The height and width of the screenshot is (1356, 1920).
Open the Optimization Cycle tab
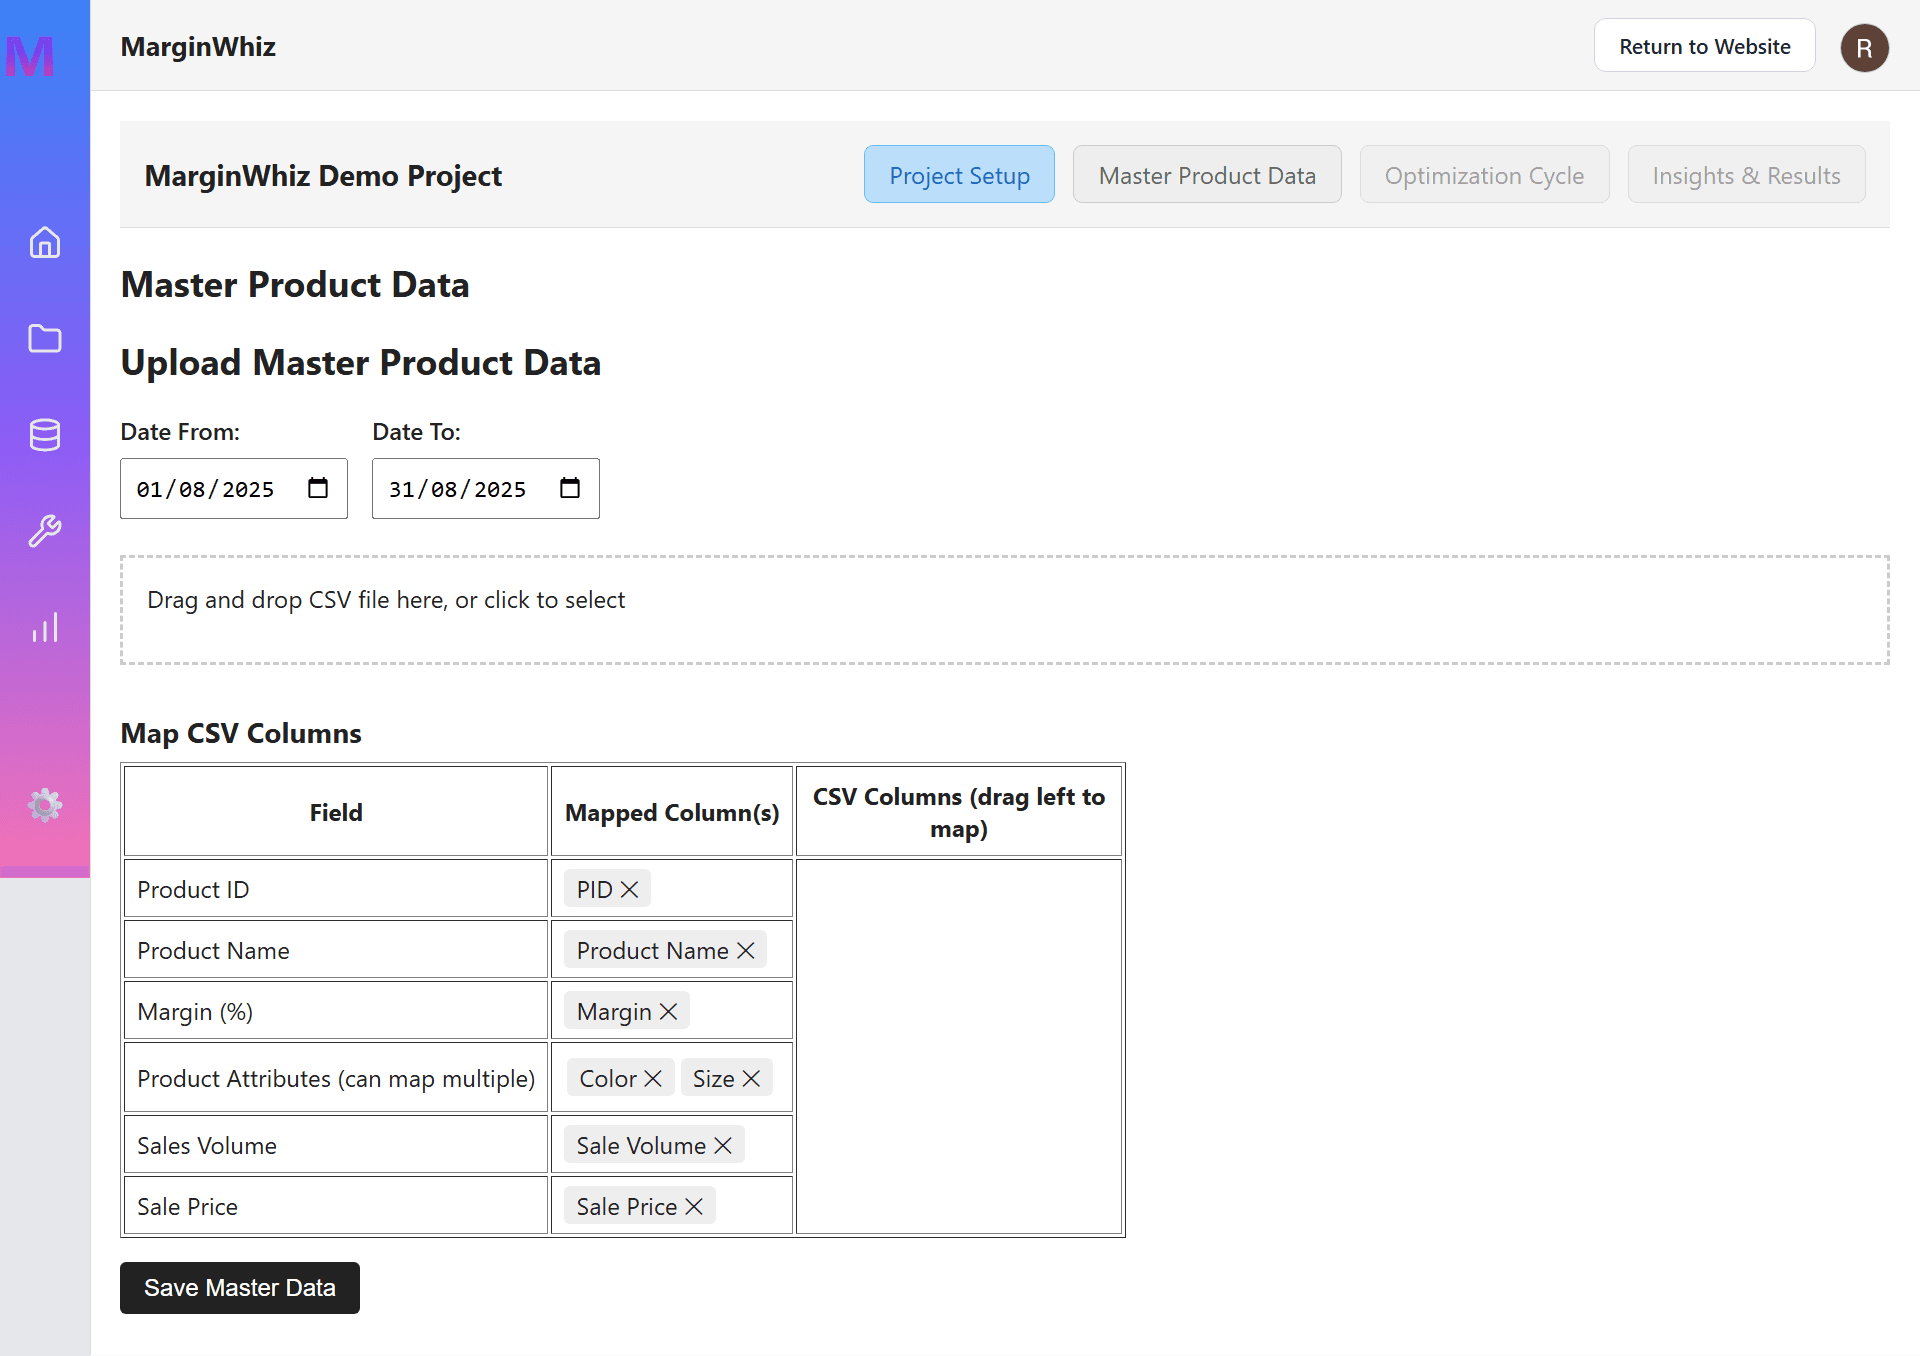1484,175
